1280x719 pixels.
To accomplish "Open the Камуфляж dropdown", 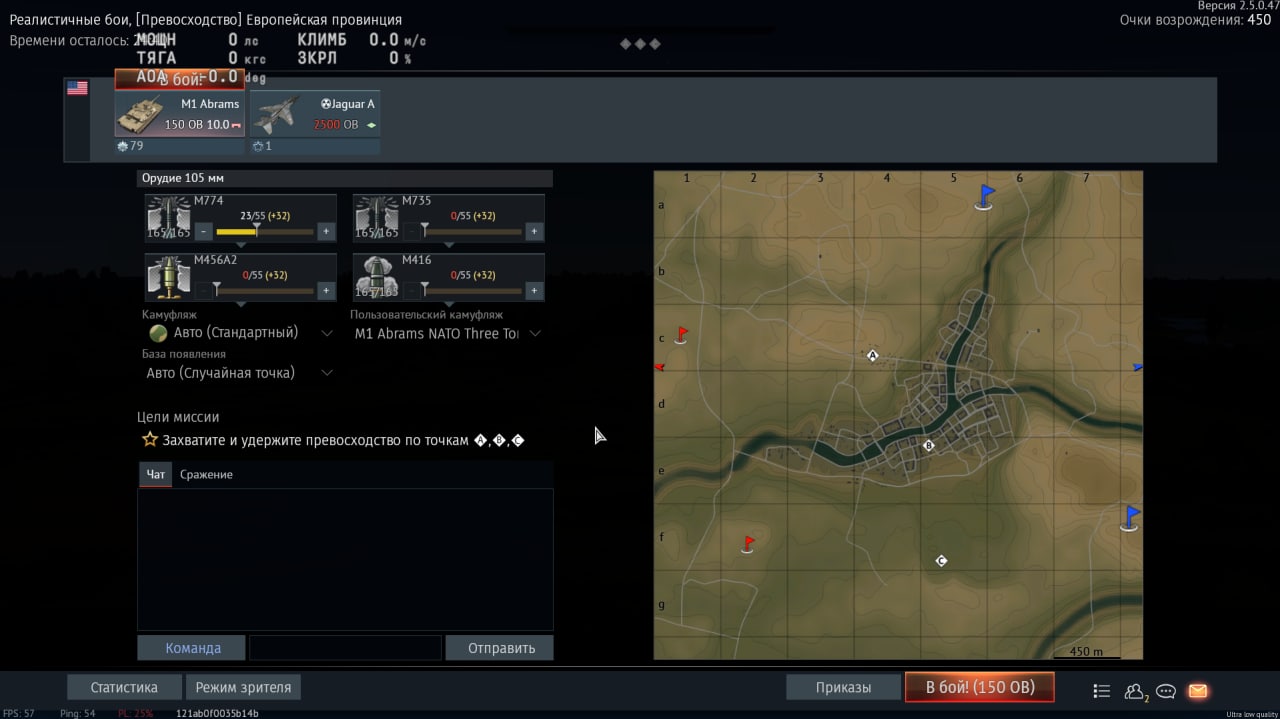I will [240, 333].
